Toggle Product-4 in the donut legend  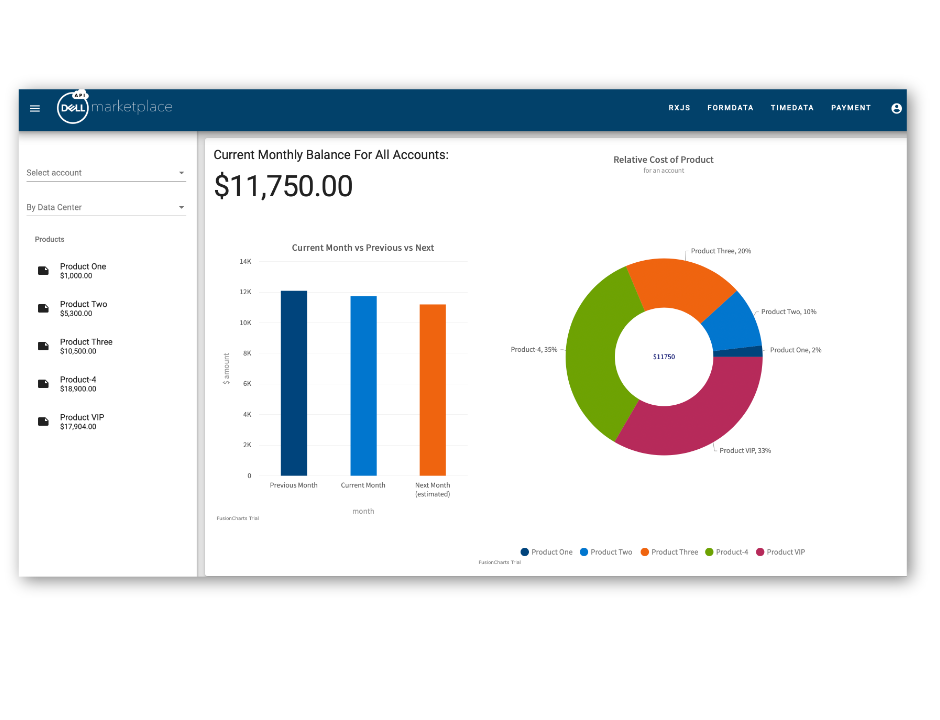[727, 552]
